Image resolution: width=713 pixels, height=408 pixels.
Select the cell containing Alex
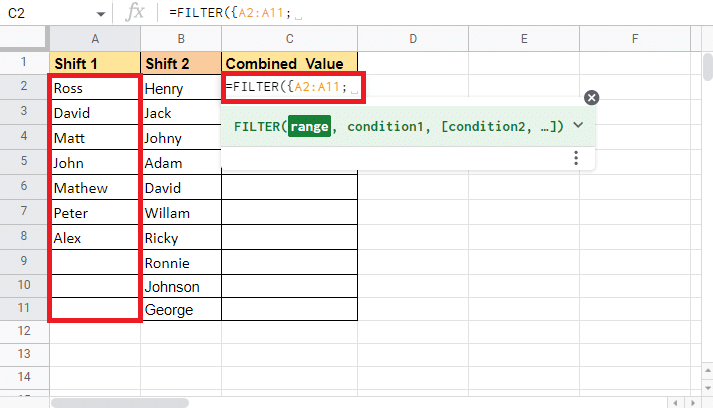tap(95, 238)
